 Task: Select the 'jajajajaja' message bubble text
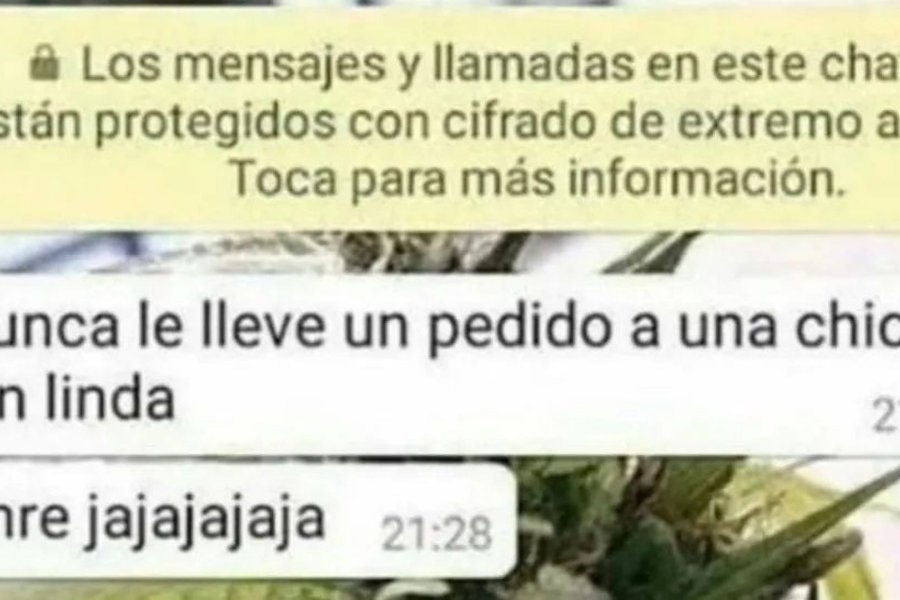coord(206,520)
